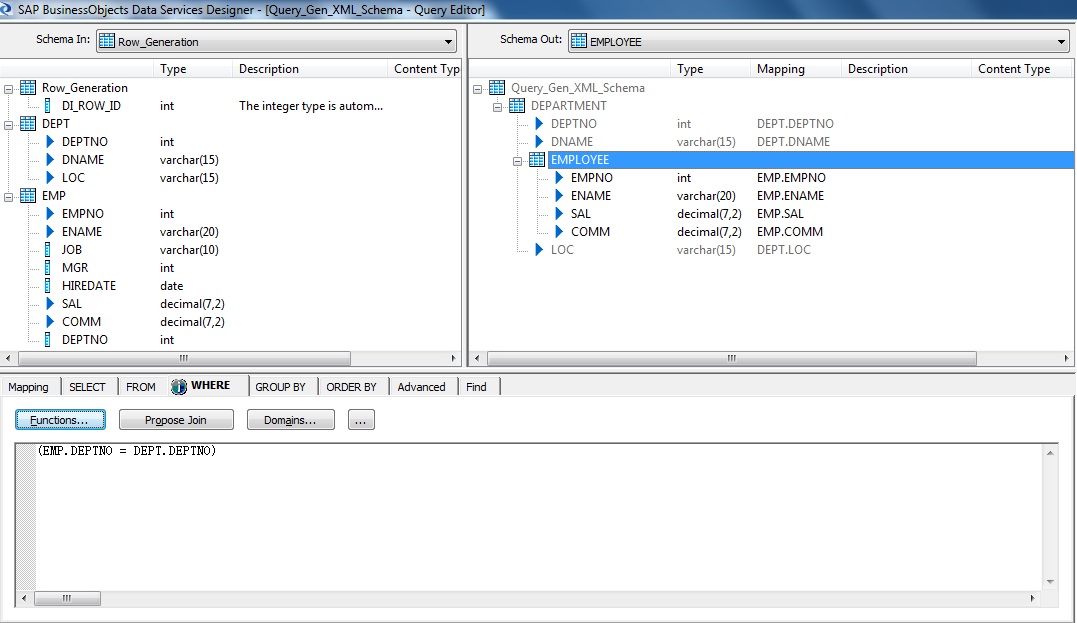Click the Content Type header in Schema Out
The height and width of the screenshot is (623, 1077).
1021,69
